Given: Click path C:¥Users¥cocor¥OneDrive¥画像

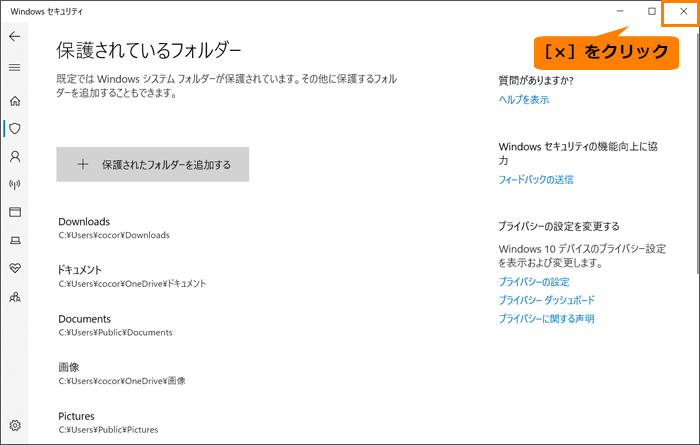Looking at the screenshot, I should pyautogui.click(x=122, y=381).
